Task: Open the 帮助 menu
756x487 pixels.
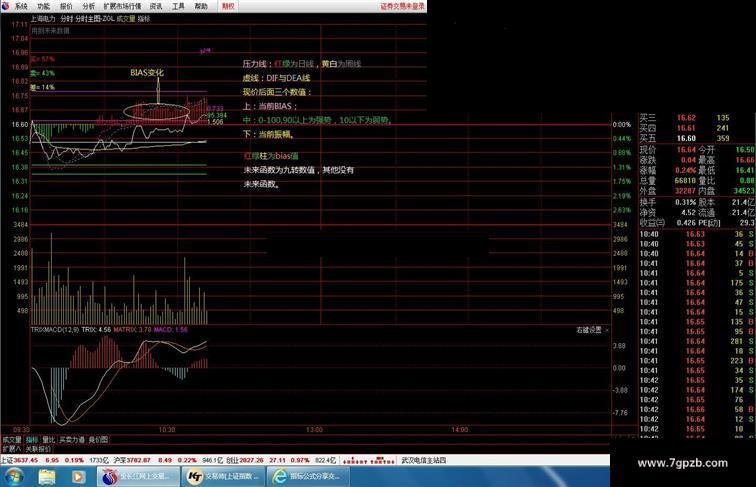Action: tap(201, 6)
